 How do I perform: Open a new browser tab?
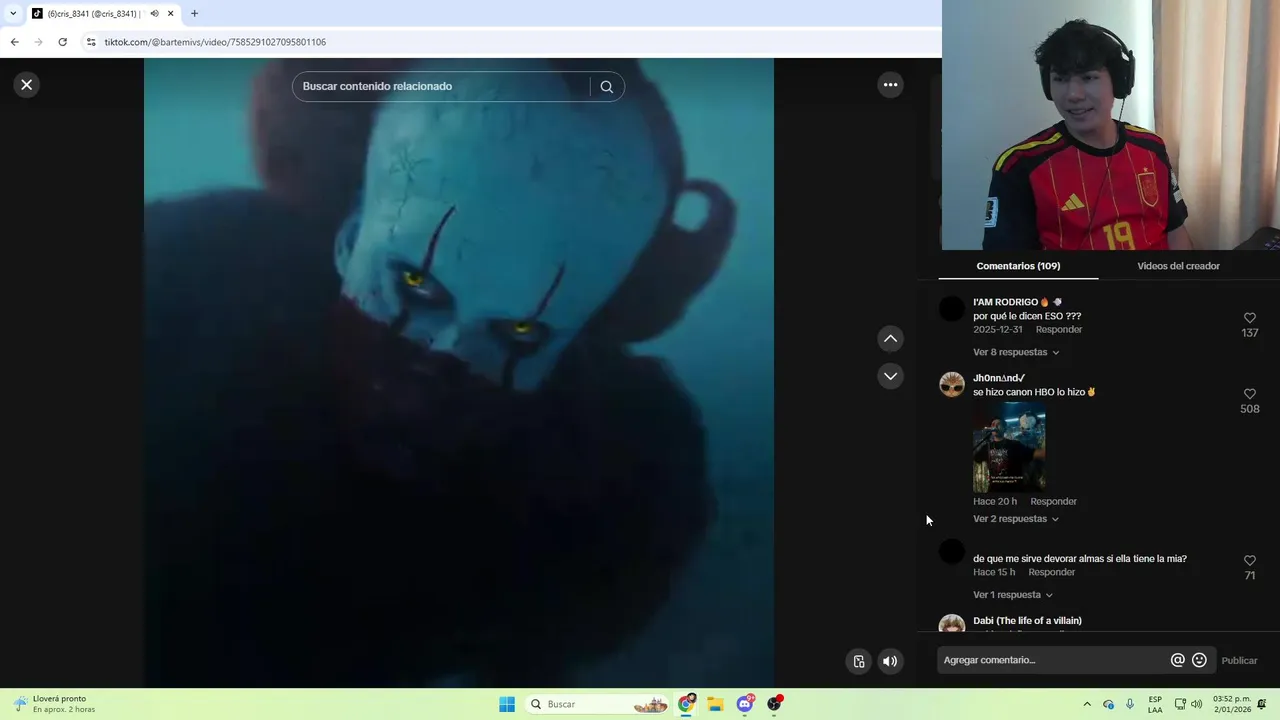194,14
